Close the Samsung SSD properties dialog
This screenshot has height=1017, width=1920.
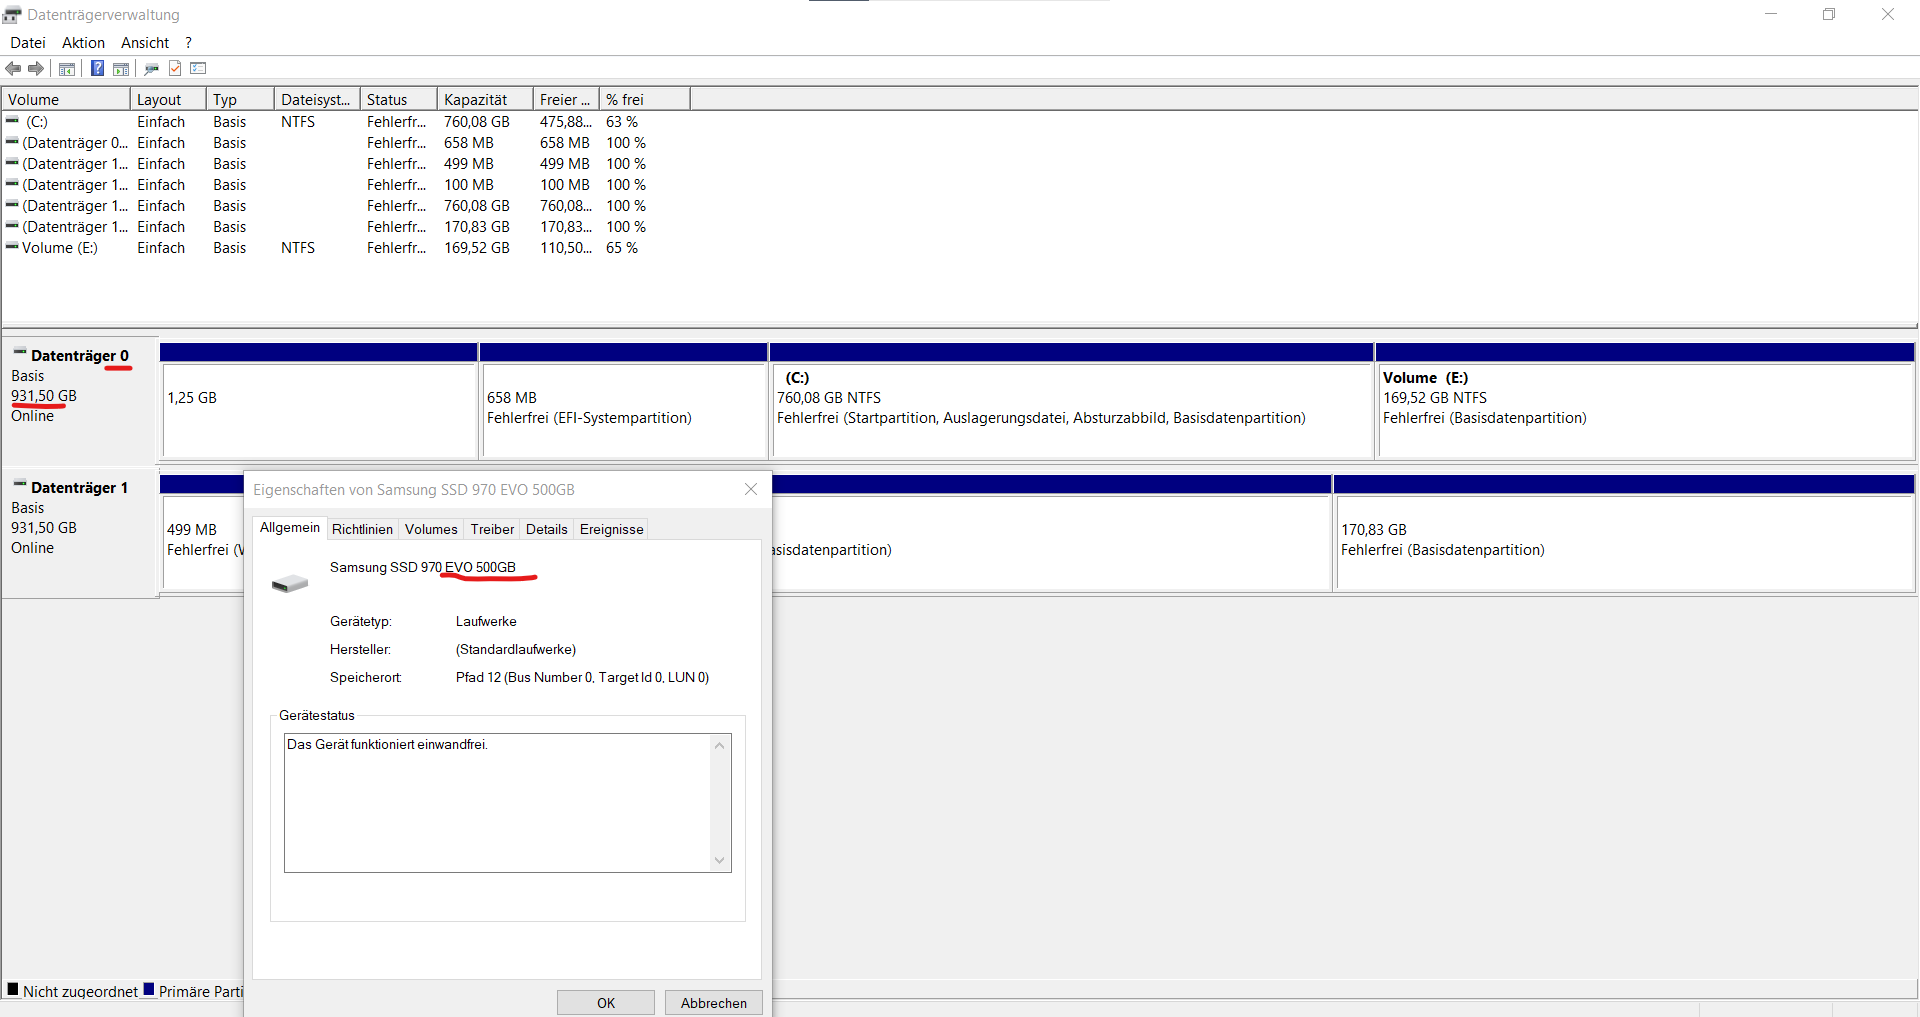(751, 489)
